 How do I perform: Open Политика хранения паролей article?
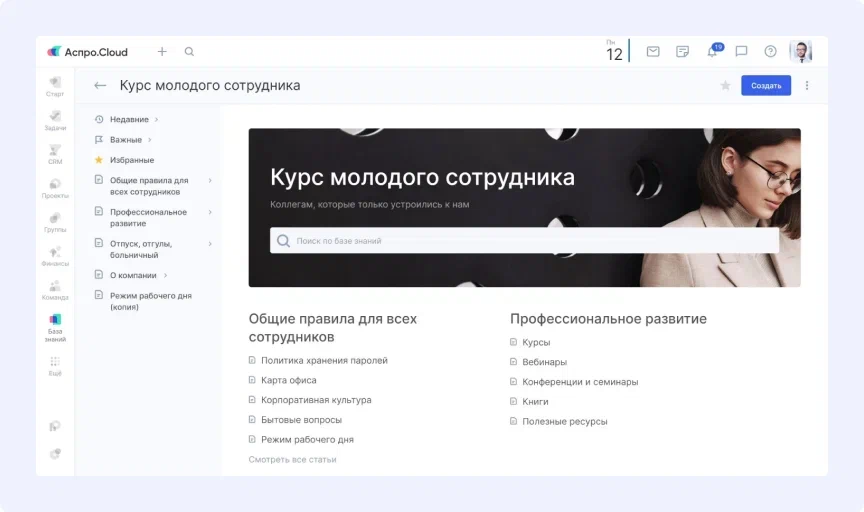tap(324, 360)
